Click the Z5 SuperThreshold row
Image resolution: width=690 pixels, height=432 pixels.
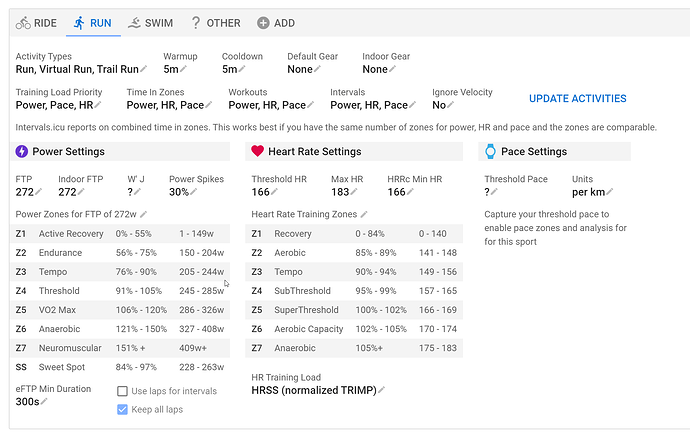pos(354,310)
